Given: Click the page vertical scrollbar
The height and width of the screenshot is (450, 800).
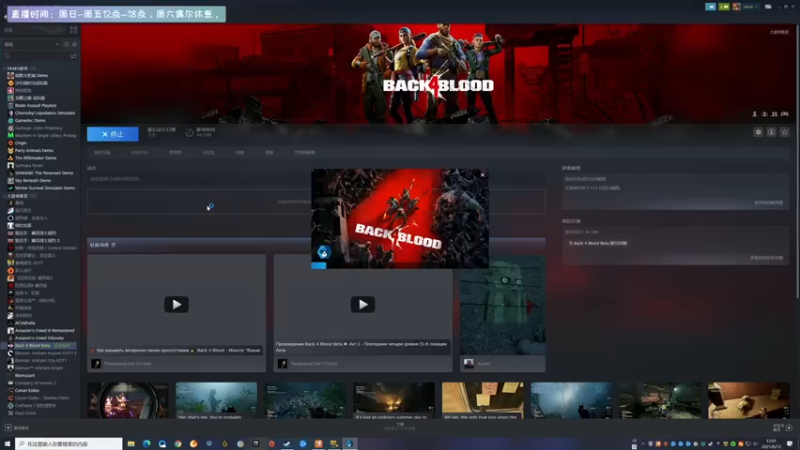Looking at the screenshot, I should point(797,161).
